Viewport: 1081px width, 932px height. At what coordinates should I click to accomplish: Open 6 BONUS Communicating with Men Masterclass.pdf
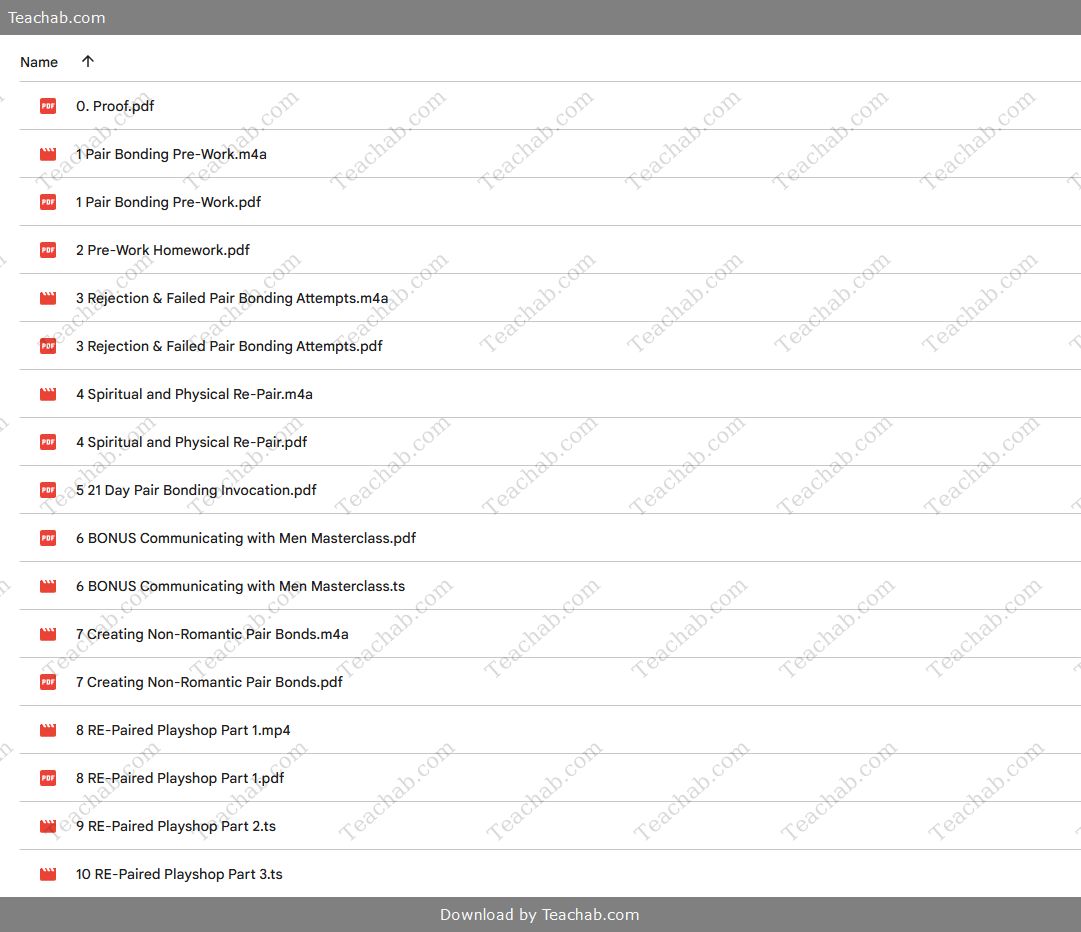tap(246, 538)
